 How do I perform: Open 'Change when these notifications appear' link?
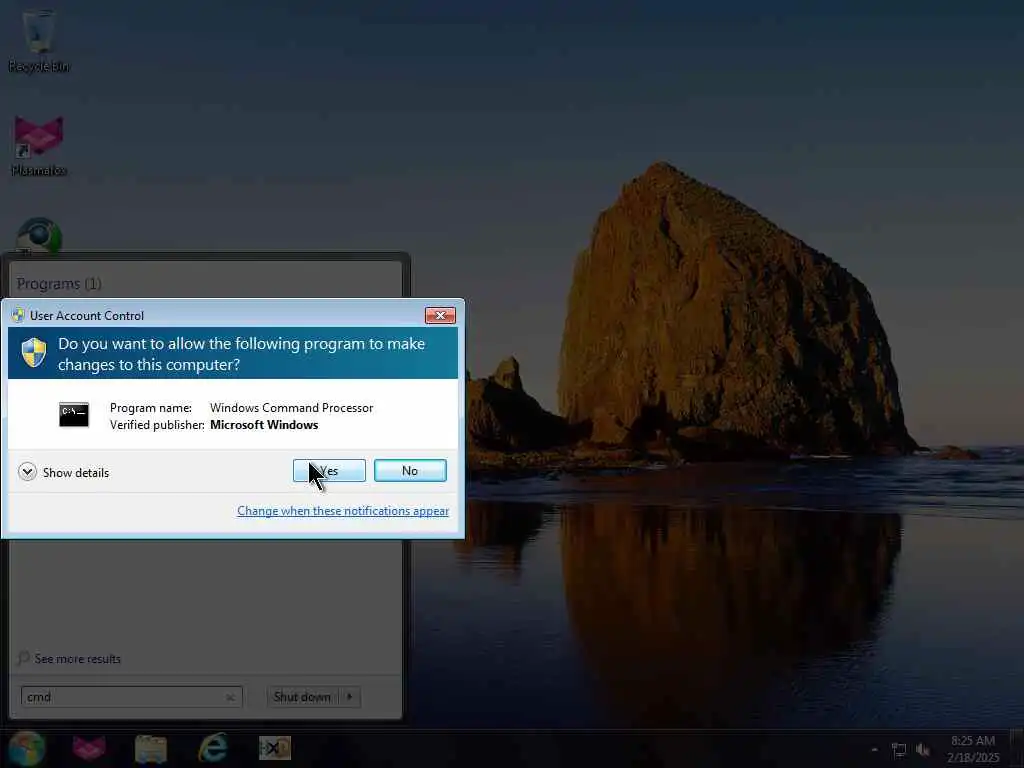pyautogui.click(x=343, y=511)
